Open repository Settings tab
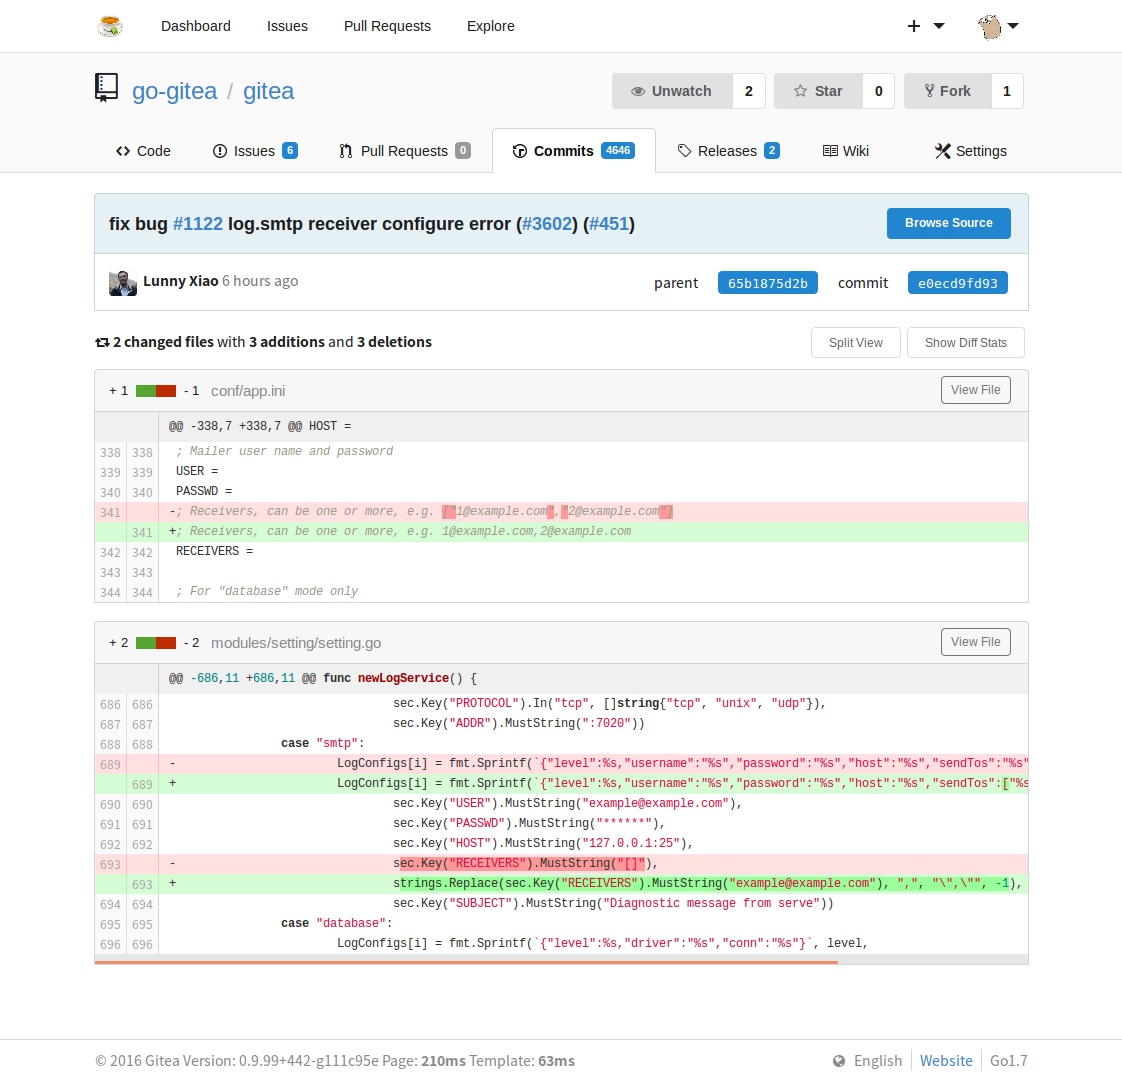This screenshot has height=1079, width=1122. tap(970, 151)
